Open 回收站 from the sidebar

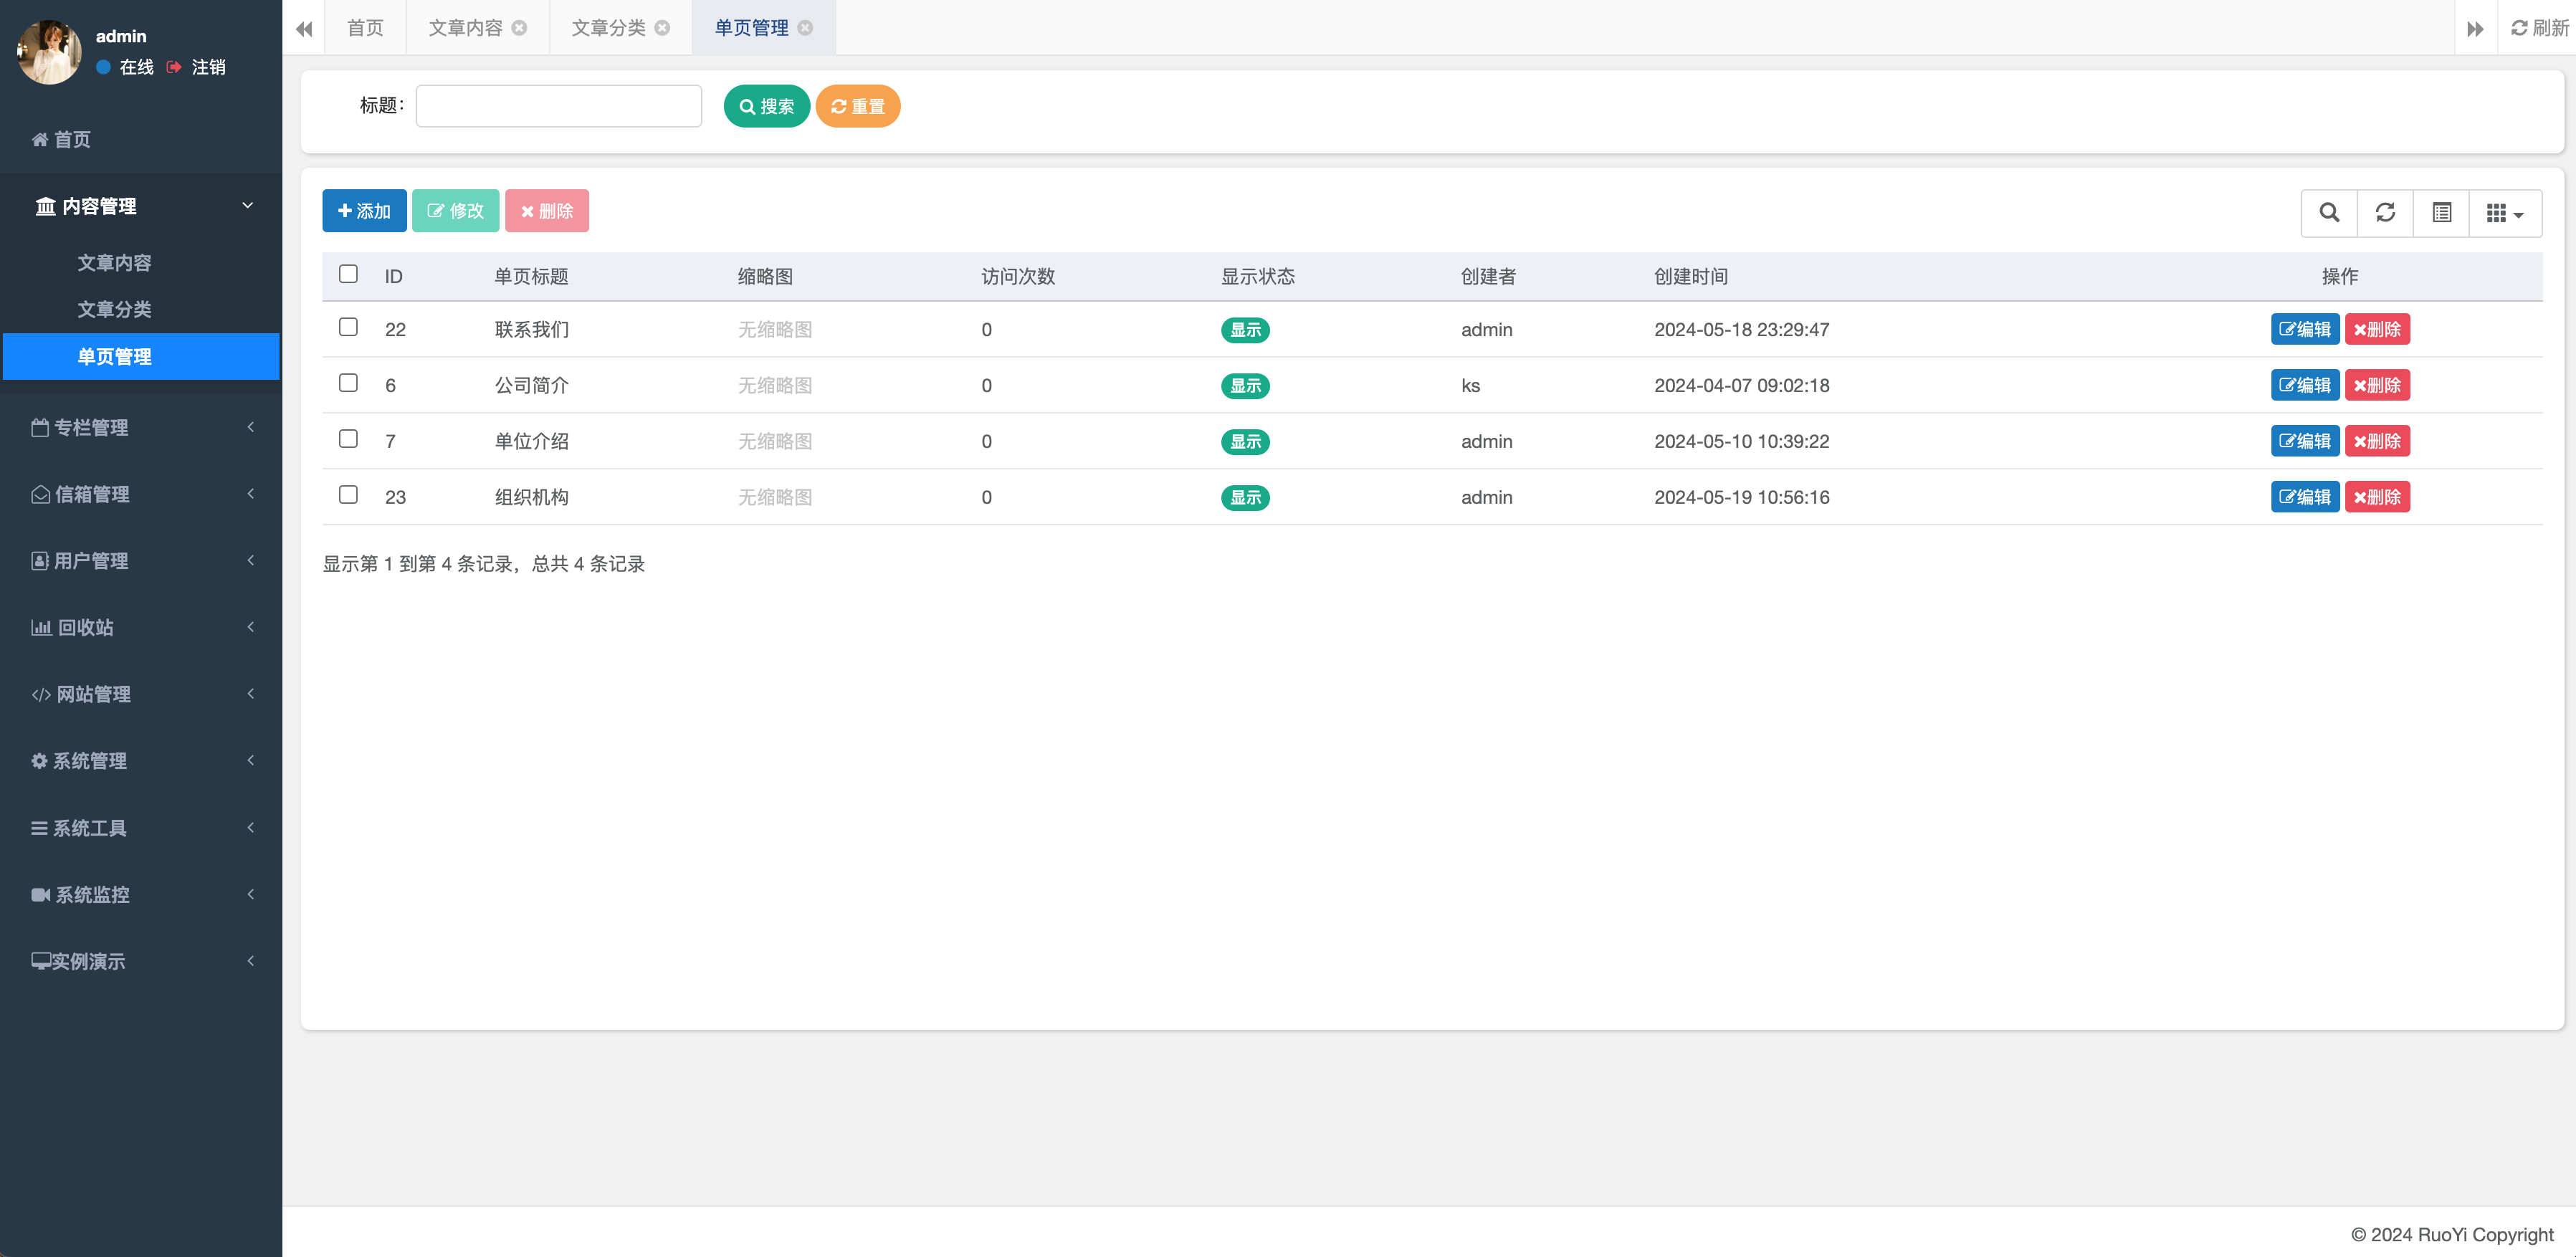click(85, 627)
